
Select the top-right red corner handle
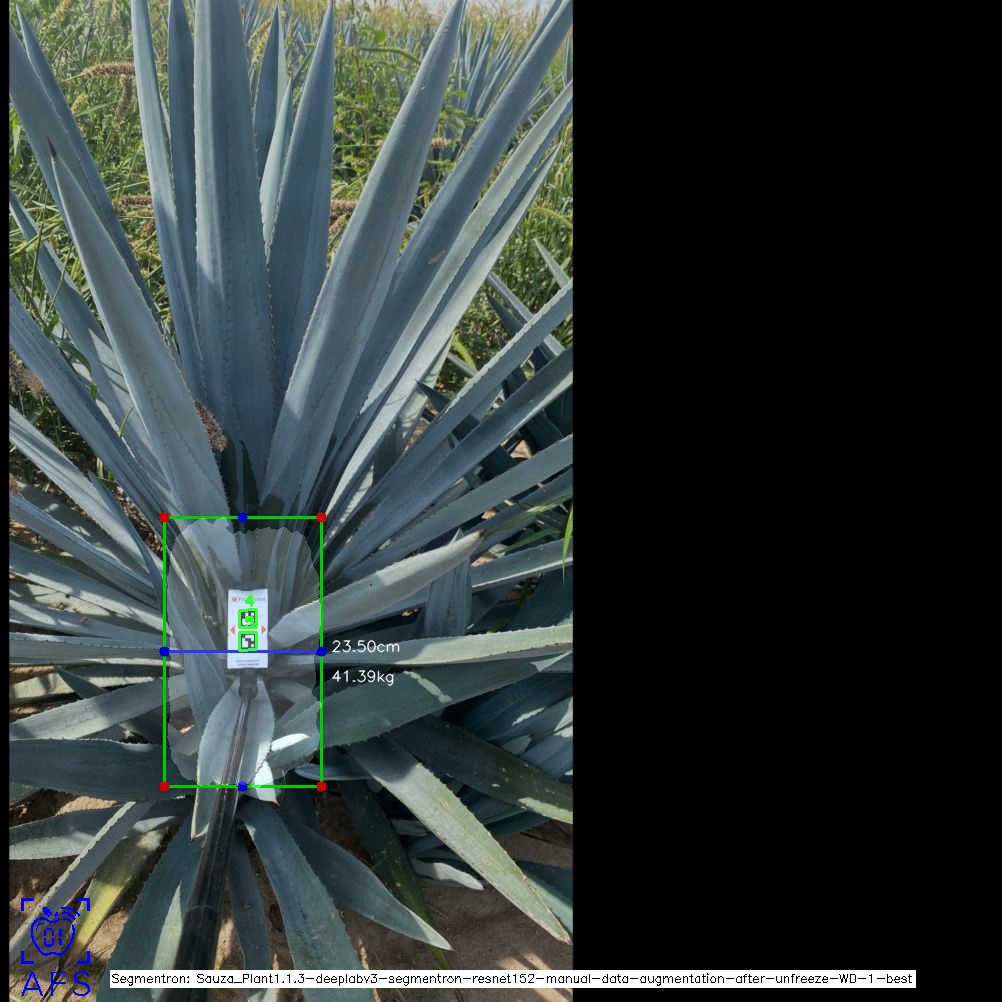pos(321,517)
